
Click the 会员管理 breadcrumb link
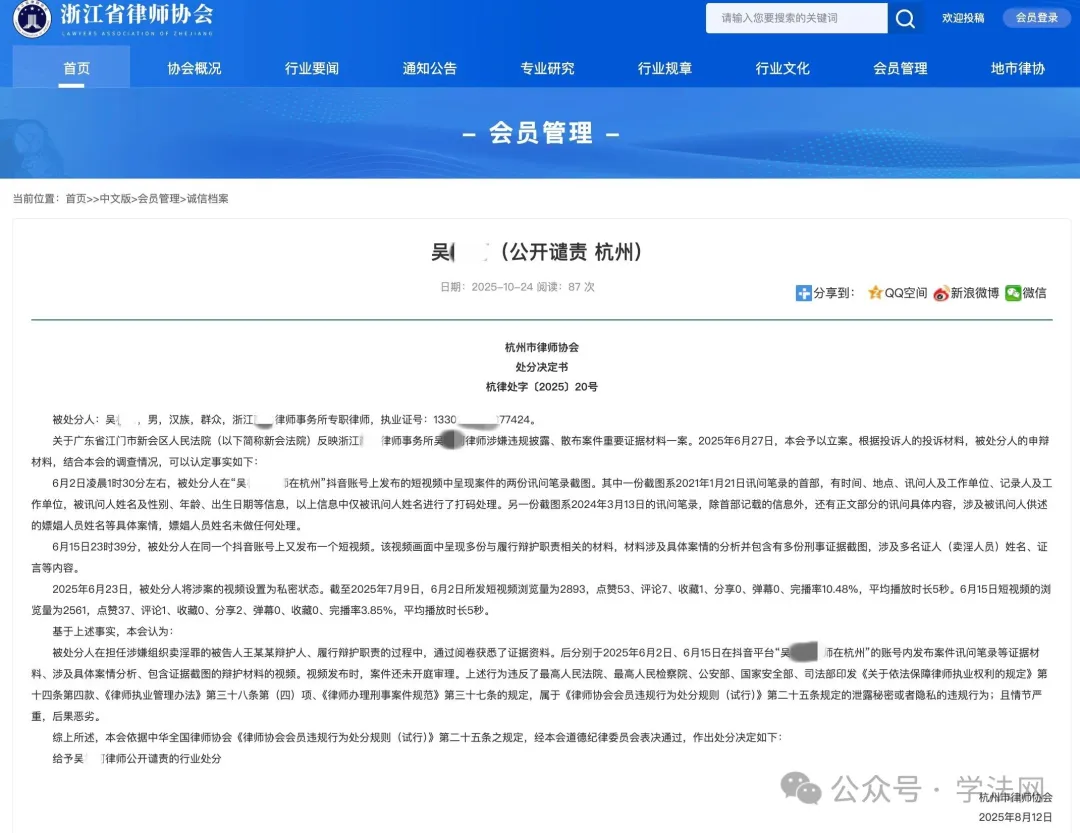(x=158, y=198)
